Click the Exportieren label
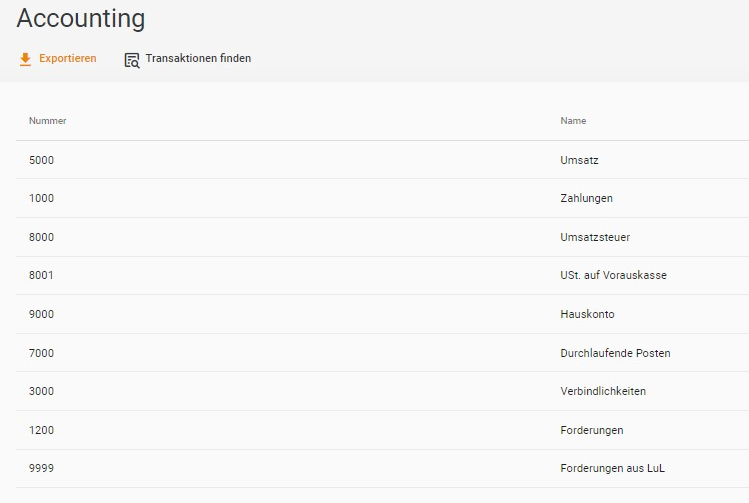The image size is (749, 503). coord(68,58)
